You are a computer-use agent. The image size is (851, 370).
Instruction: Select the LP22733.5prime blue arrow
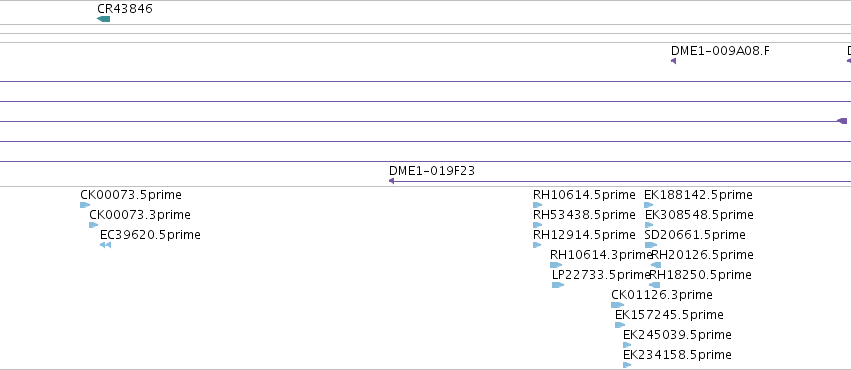tap(558, 285)
